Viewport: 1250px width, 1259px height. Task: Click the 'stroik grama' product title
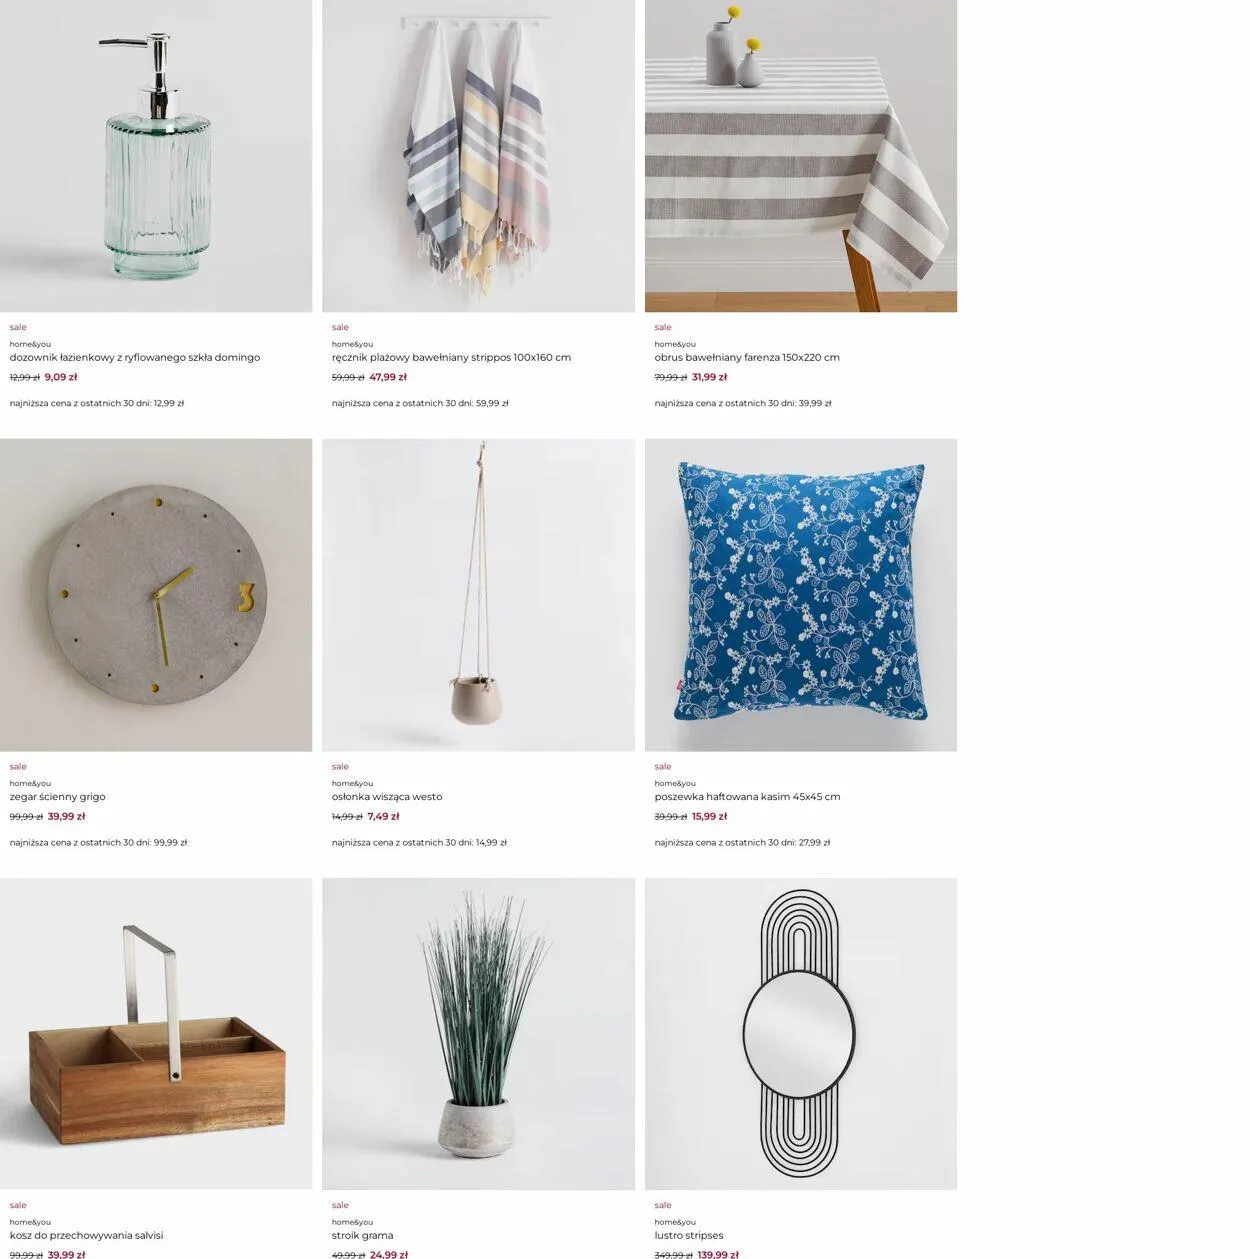click(x=363, y=1236)
